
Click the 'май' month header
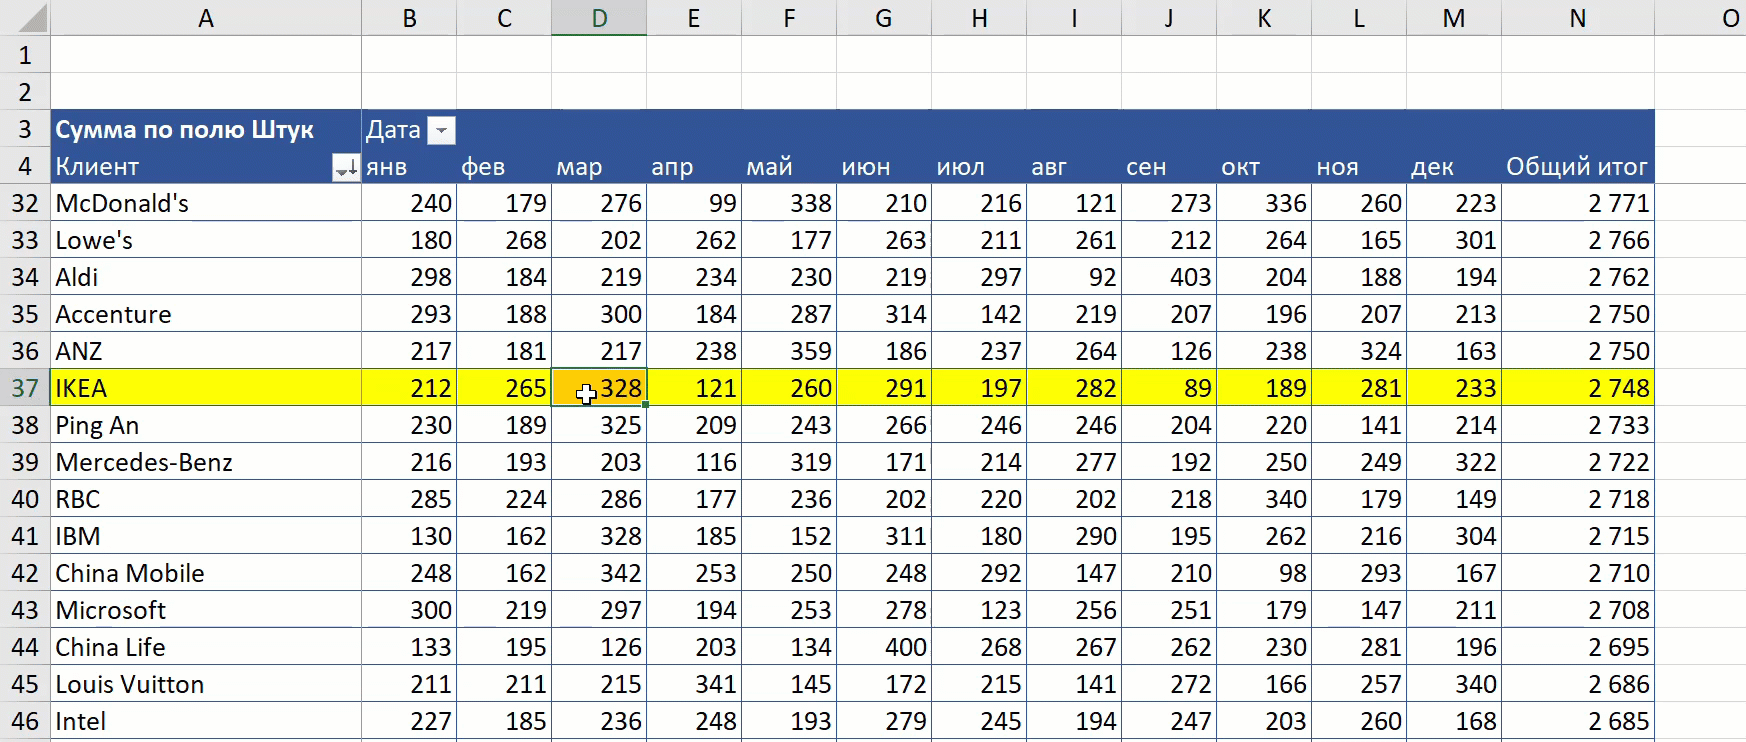pos(789,166)
